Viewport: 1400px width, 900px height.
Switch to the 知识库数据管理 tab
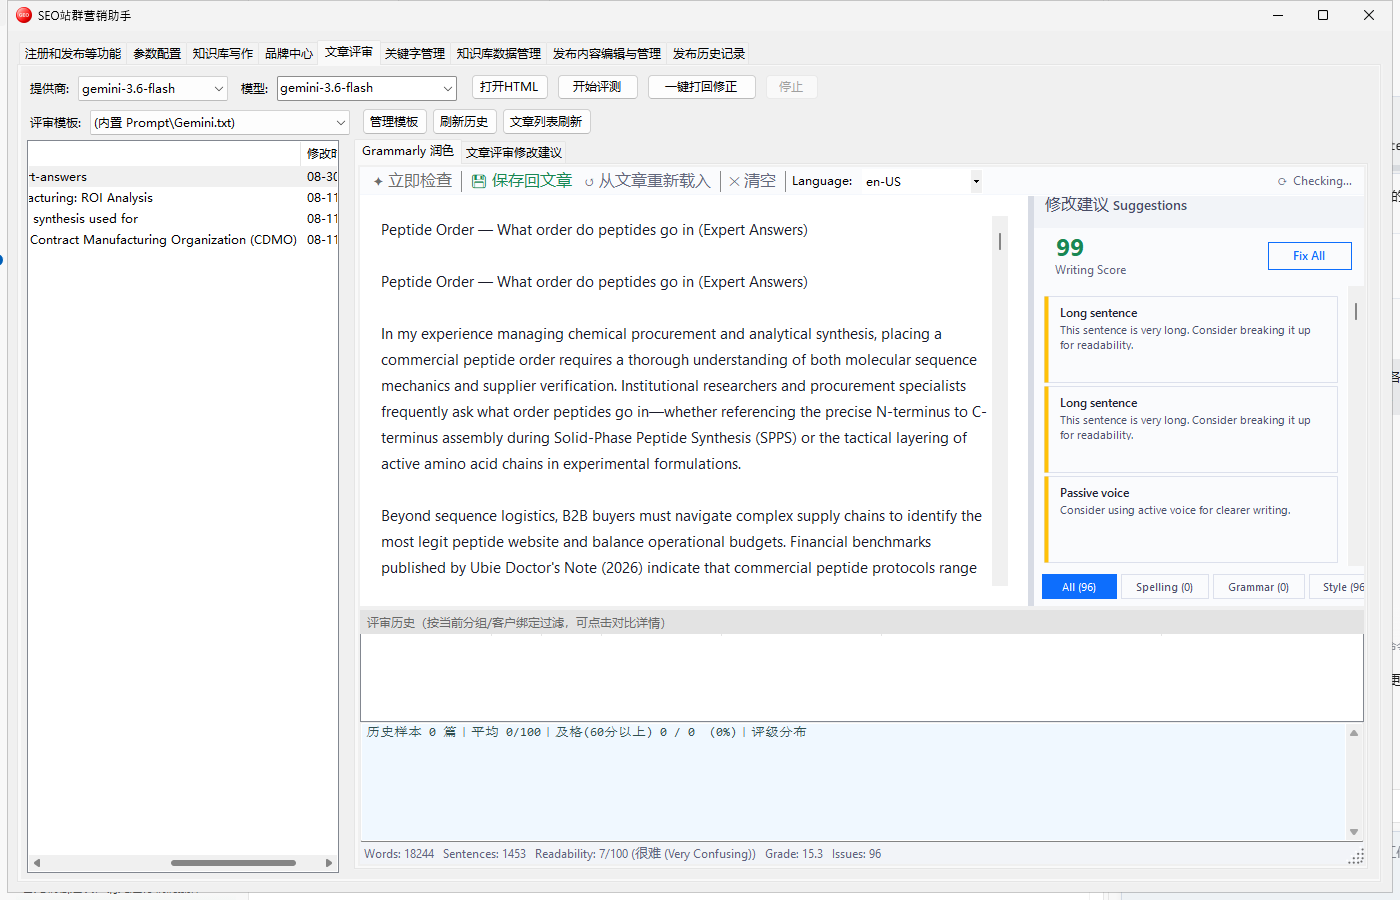click(499, 54)
